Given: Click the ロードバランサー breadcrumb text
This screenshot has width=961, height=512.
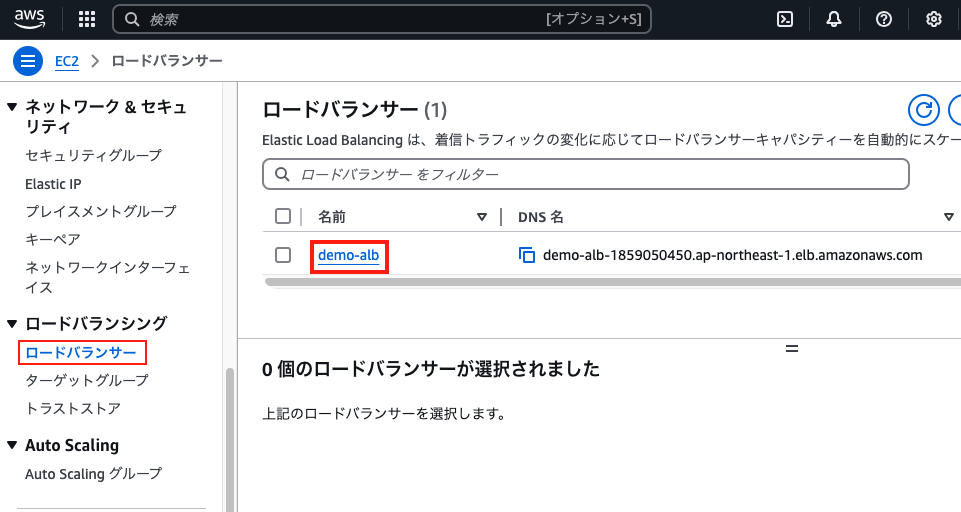Looking at the screenshot, I should pyautogui.click(x=167, y=61).
